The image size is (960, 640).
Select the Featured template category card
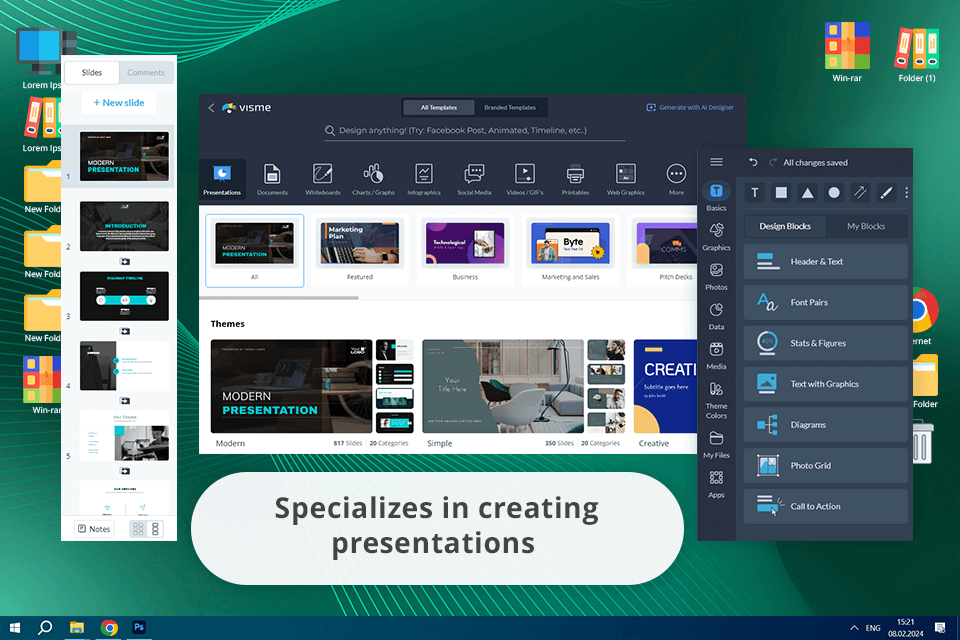(x=359, y=250)
